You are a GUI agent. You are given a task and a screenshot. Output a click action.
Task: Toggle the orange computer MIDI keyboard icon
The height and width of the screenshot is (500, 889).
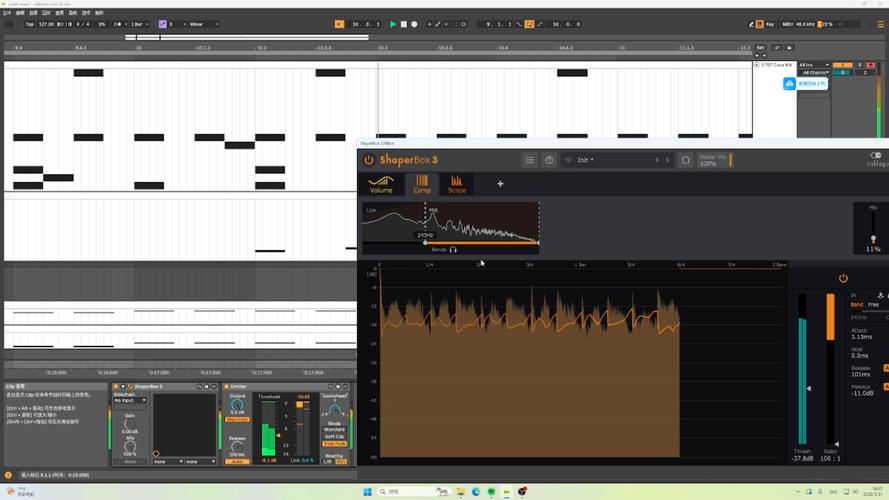(x=759, y=24)
